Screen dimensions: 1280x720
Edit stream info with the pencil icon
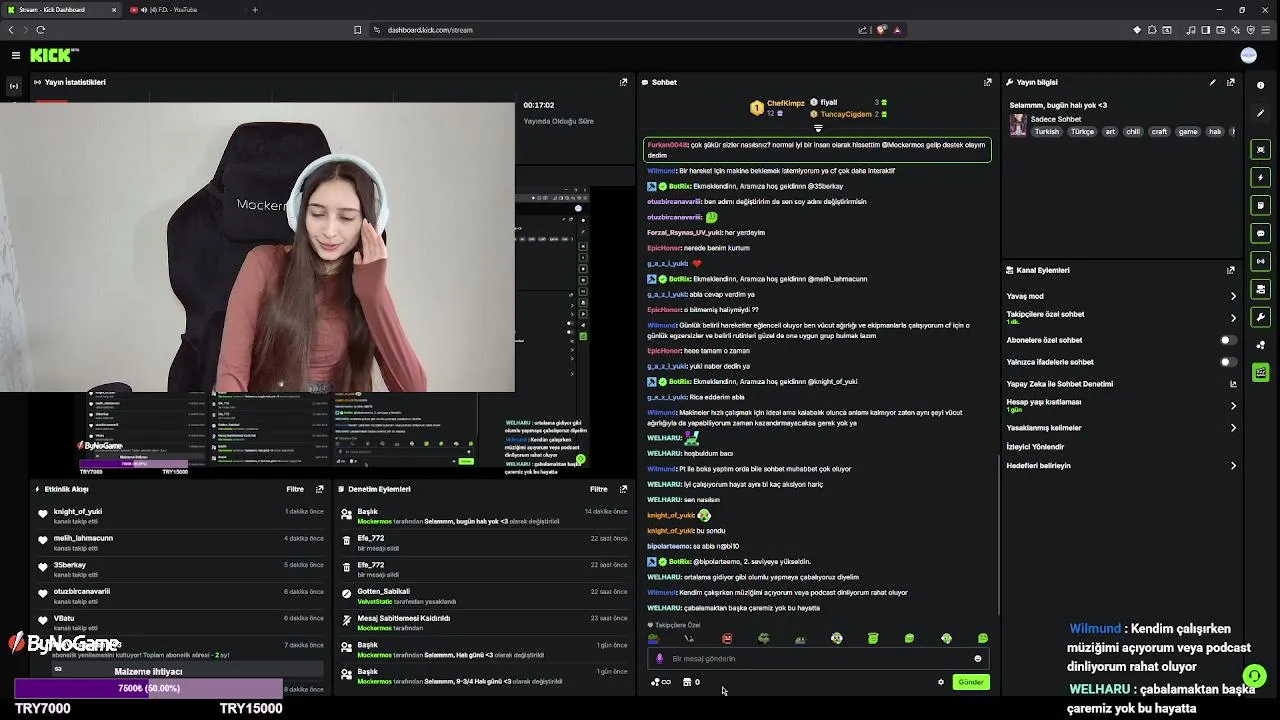tap(1213, 82)
